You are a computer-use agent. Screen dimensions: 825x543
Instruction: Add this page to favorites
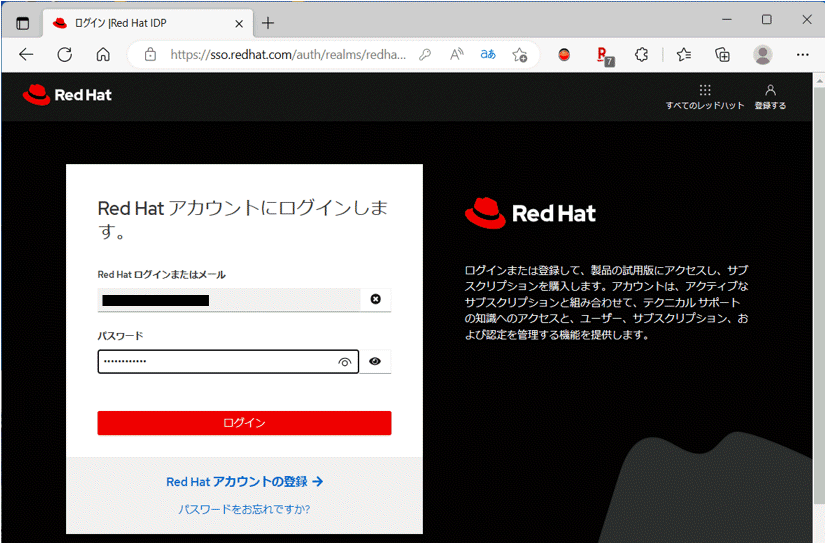pos(520,54)
